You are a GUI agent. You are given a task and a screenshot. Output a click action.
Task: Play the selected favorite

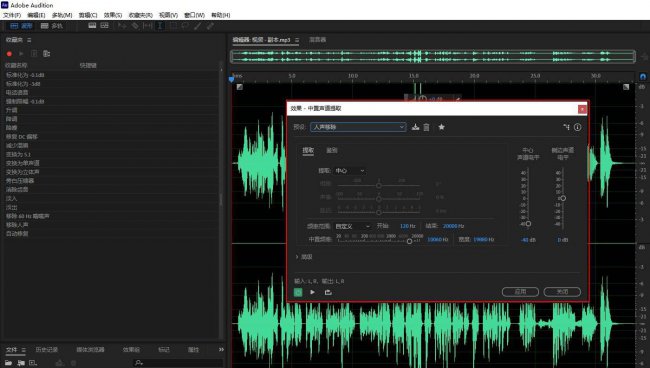pyautogui.click(x=21, y=54)
